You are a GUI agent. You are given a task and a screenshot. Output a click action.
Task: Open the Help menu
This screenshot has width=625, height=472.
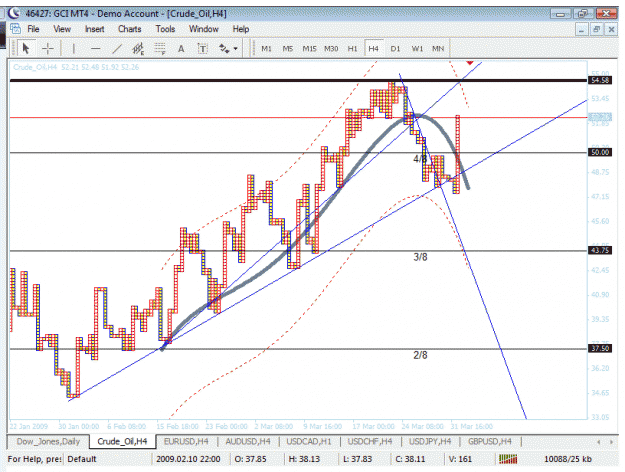(241, 29)
